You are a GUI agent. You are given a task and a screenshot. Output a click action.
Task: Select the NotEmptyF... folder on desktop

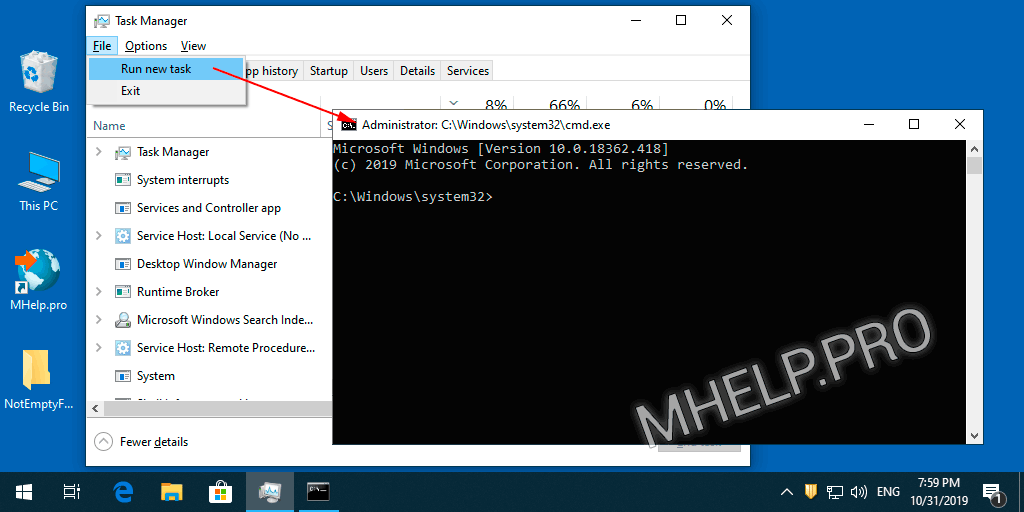(39, 379)
